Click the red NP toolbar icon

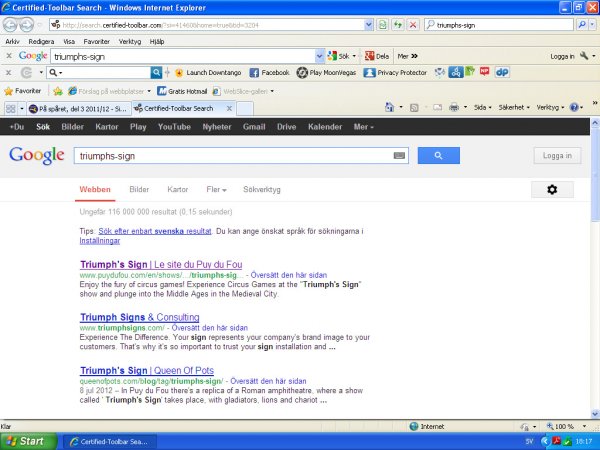[485, 72]
